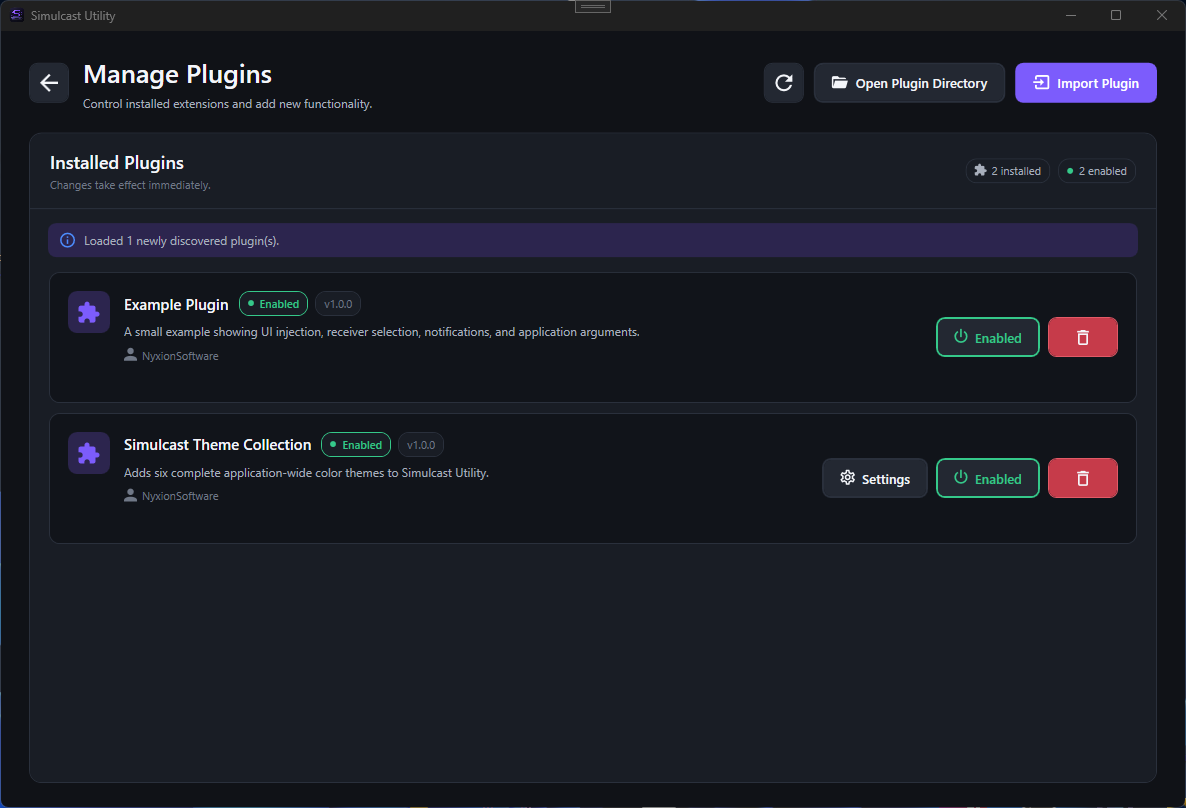Screen dimensions: 1186x808
Task: Click the Example Plugin v1.0.0 version tag
Action: [338, 303]
